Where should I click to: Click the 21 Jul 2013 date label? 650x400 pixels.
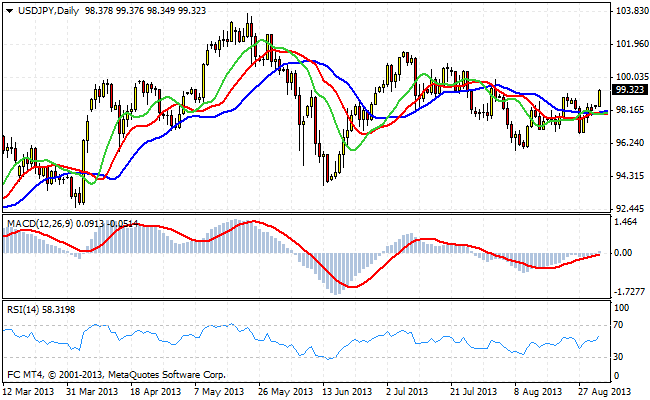pyautogui.click(x=473, y=391)
